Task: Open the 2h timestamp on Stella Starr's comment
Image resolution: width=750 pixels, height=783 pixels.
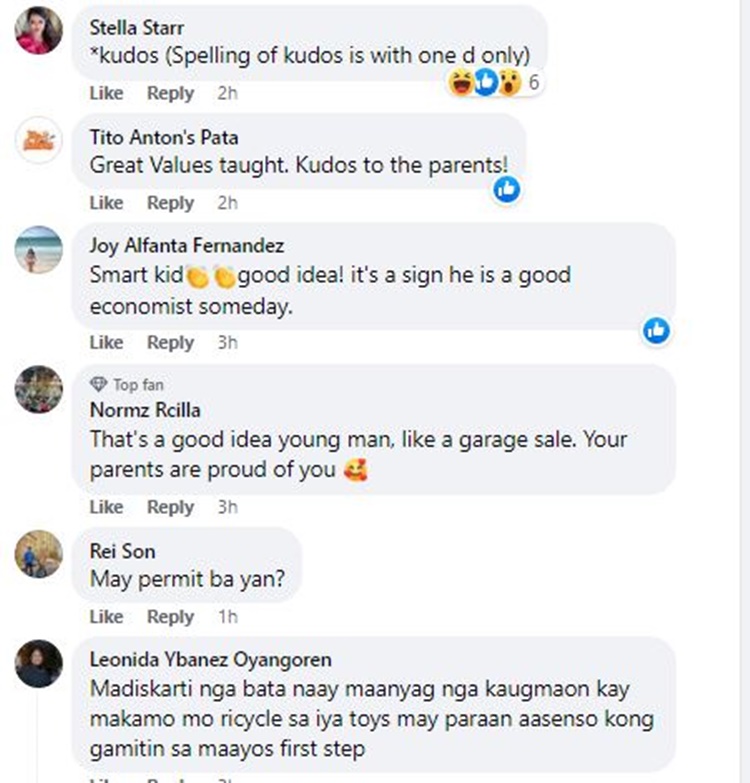Action: point(228,93)
